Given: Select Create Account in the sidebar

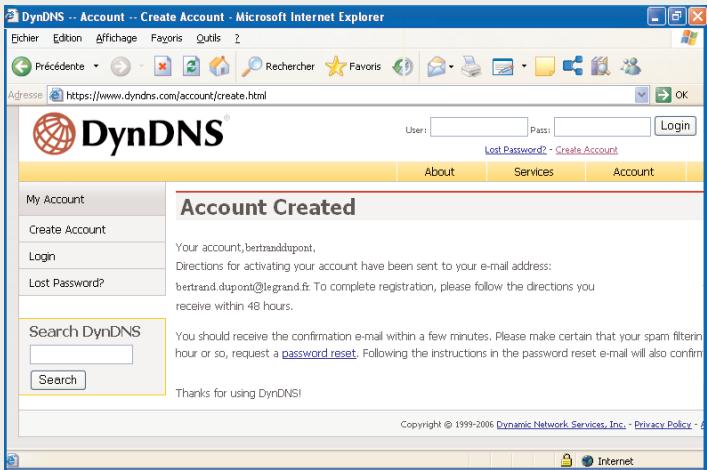Looking at the screenshot, I should [x=92, y=230].
